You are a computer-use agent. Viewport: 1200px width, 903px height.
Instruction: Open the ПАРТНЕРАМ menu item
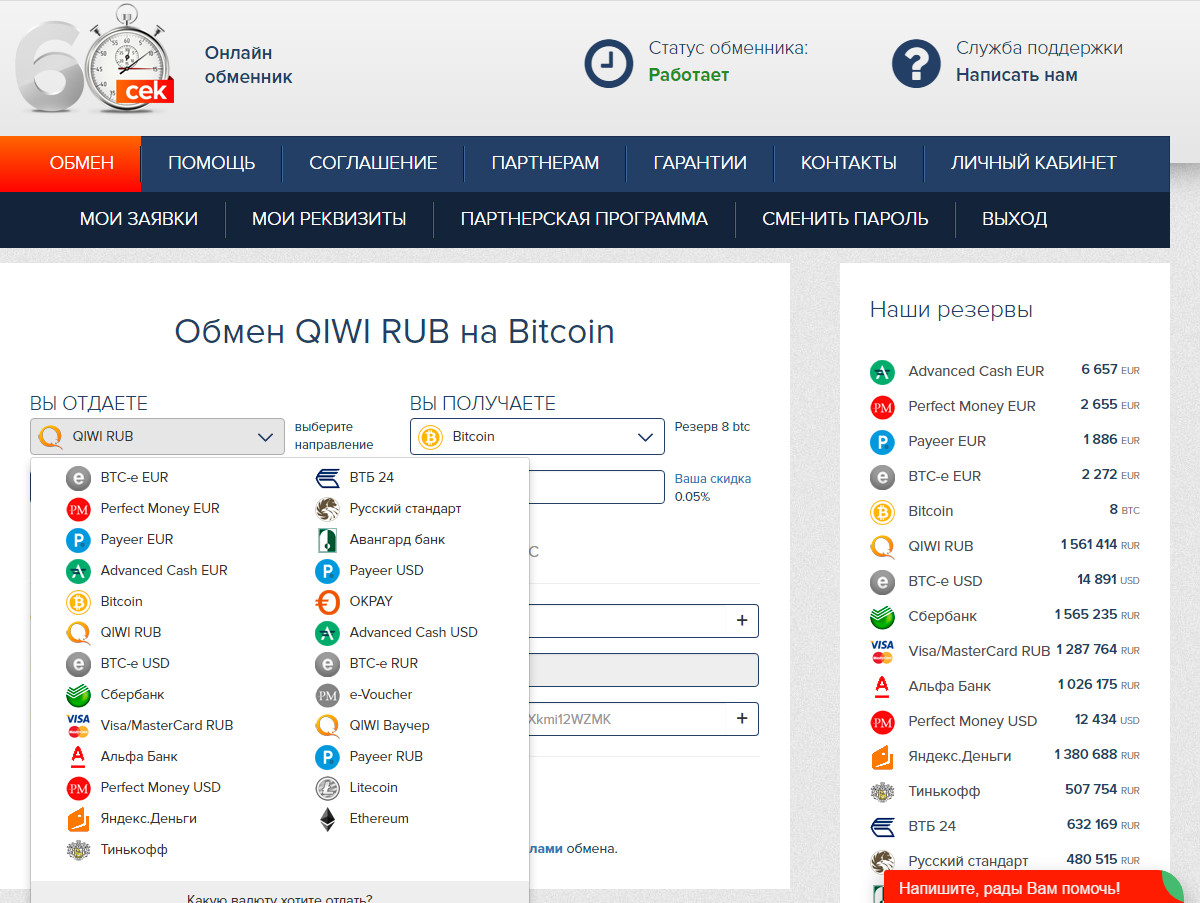(x=545, y=163)
